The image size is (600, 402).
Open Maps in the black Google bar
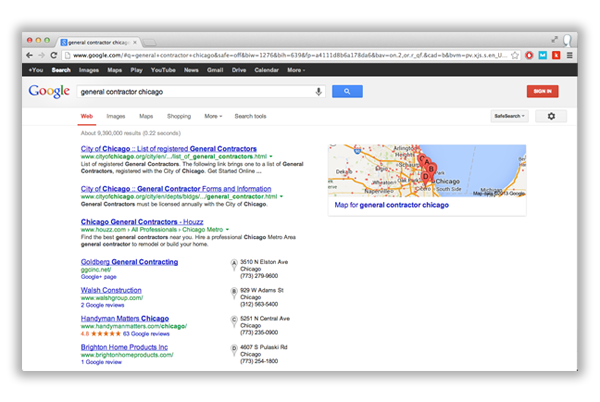[x=114, y=70]
